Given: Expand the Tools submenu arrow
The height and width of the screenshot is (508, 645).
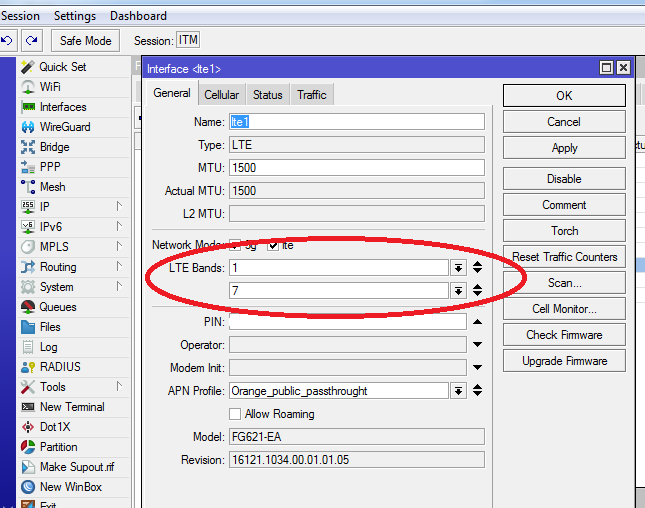Looking at the screenshot, I should [119, 386].
